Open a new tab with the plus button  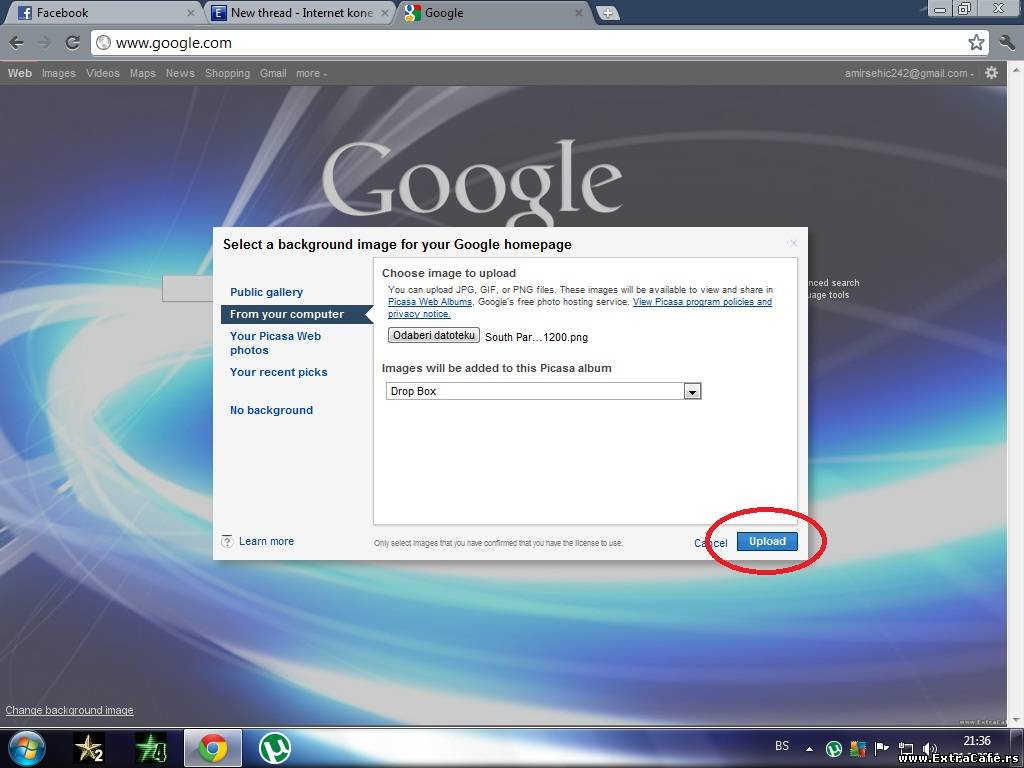pyautogui.click(x=607, y=13)
